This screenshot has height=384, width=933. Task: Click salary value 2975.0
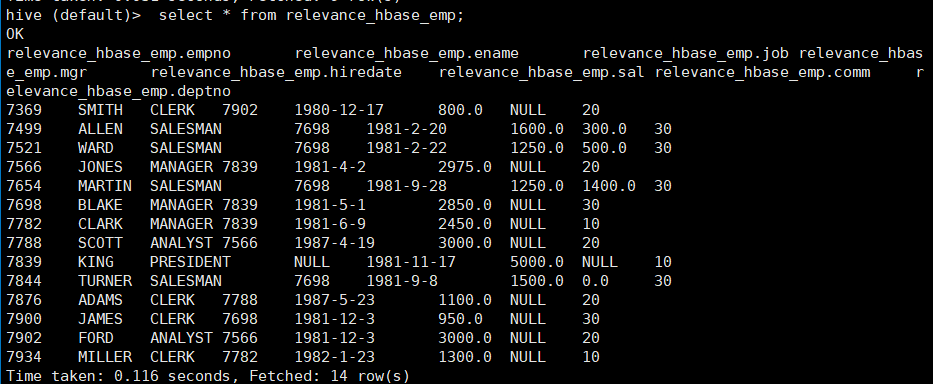point(465,167)
